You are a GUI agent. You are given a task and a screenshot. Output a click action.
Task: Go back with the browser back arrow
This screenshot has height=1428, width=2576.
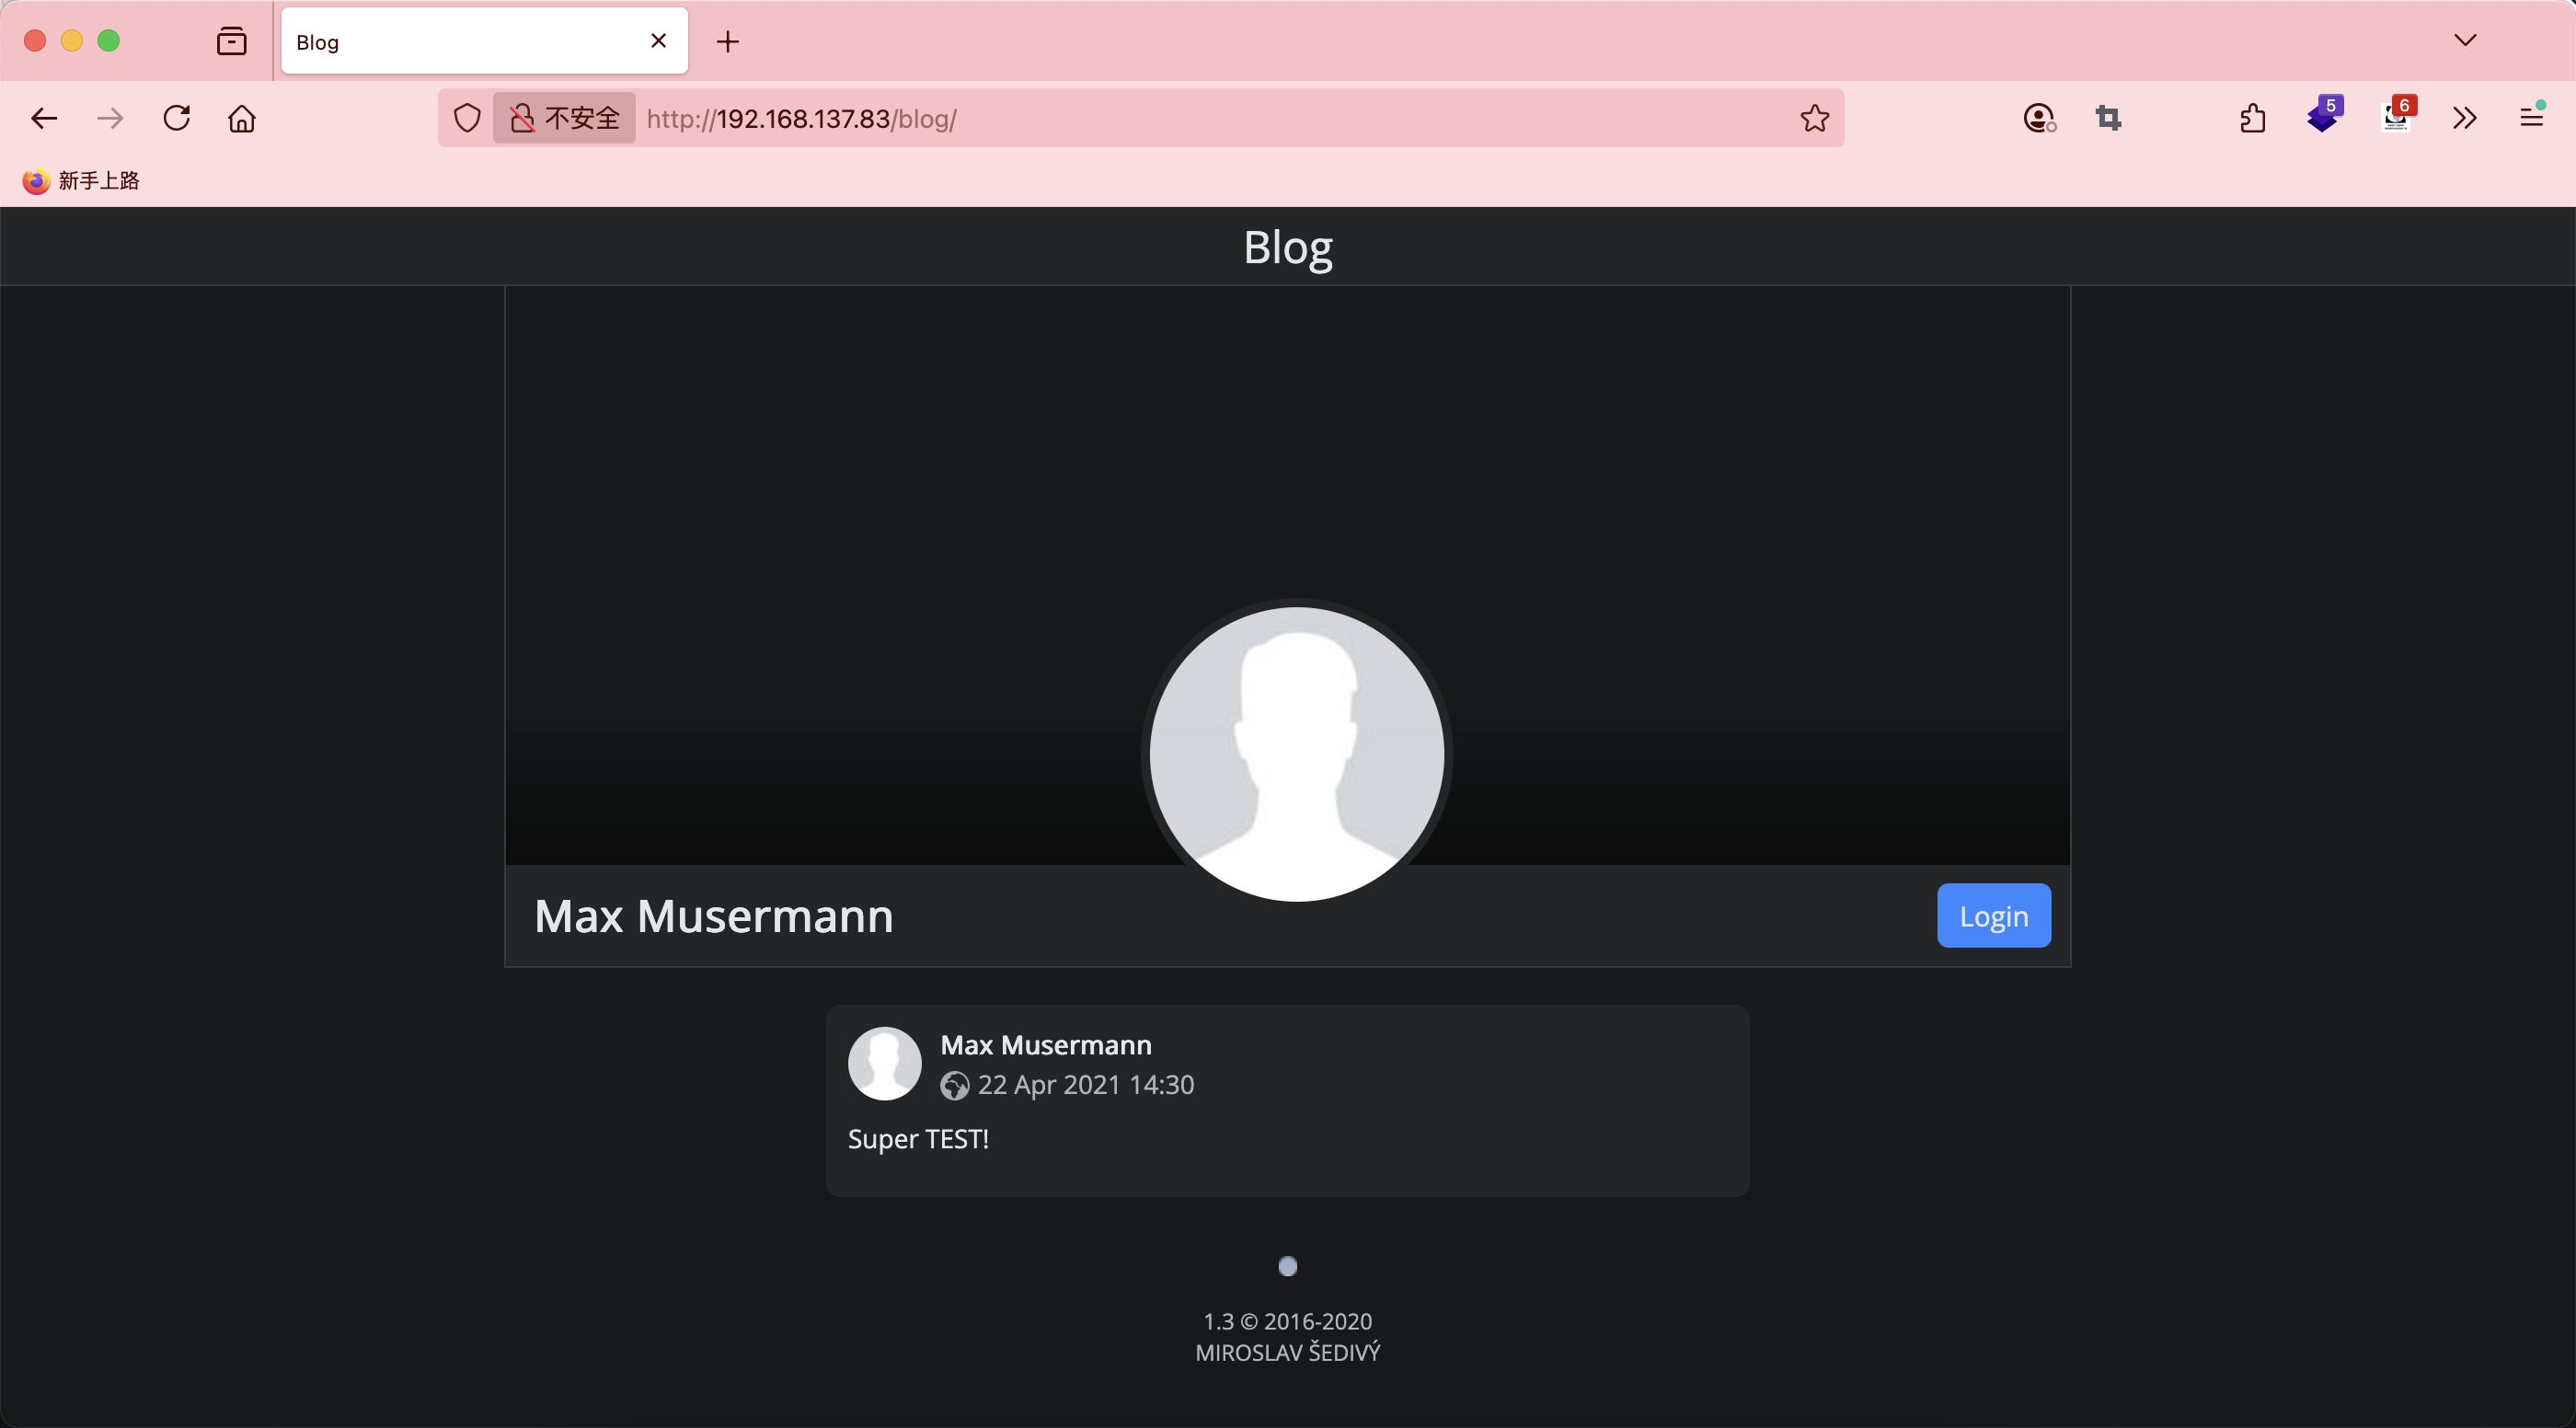click(44, 118)
